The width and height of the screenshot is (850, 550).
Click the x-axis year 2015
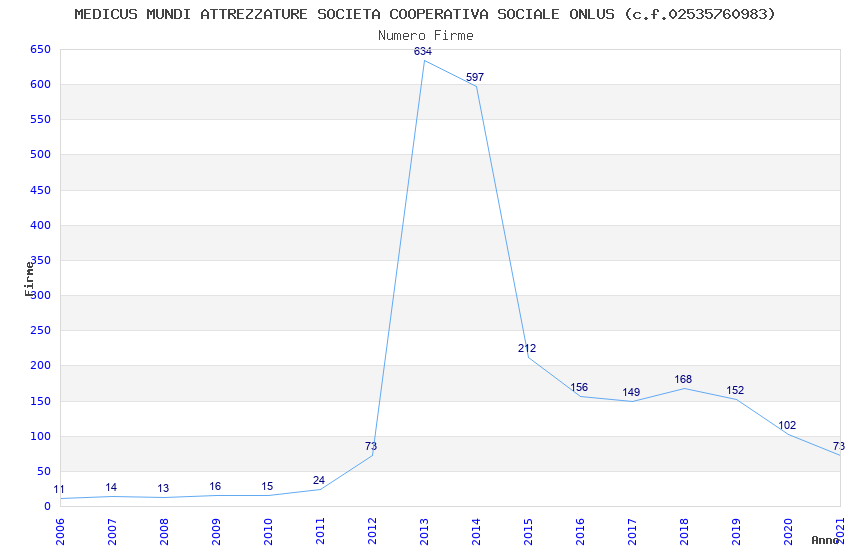click(528, 532)
